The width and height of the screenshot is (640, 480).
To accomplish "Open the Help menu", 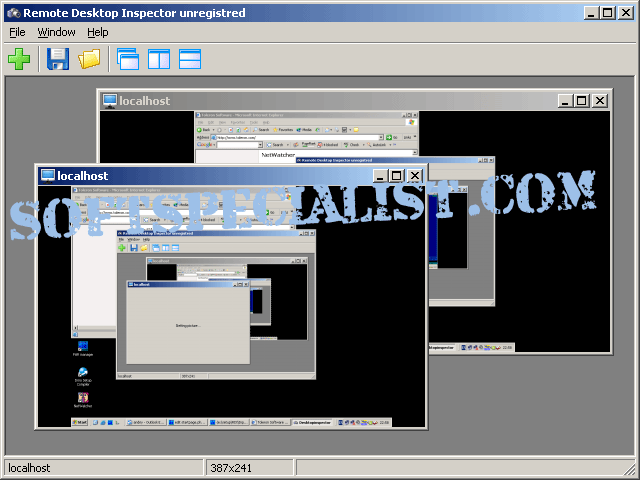I will tap(97, 32).
